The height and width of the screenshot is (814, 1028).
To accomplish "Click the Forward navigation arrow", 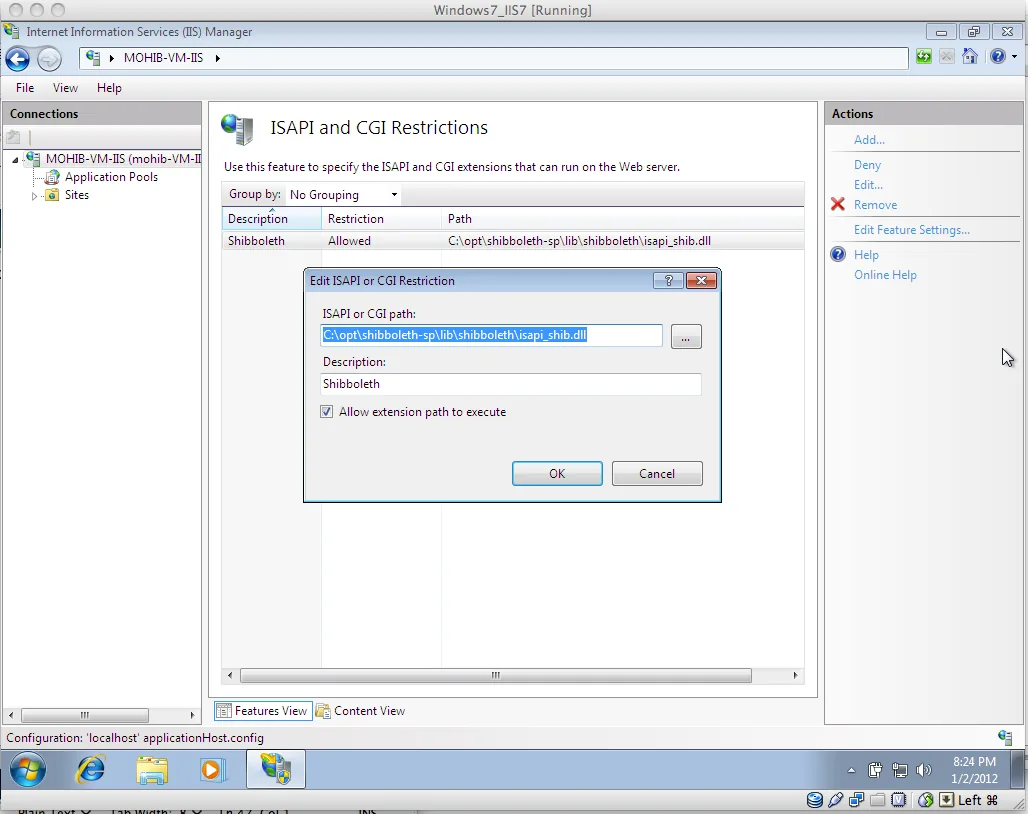I will point(49,59).
